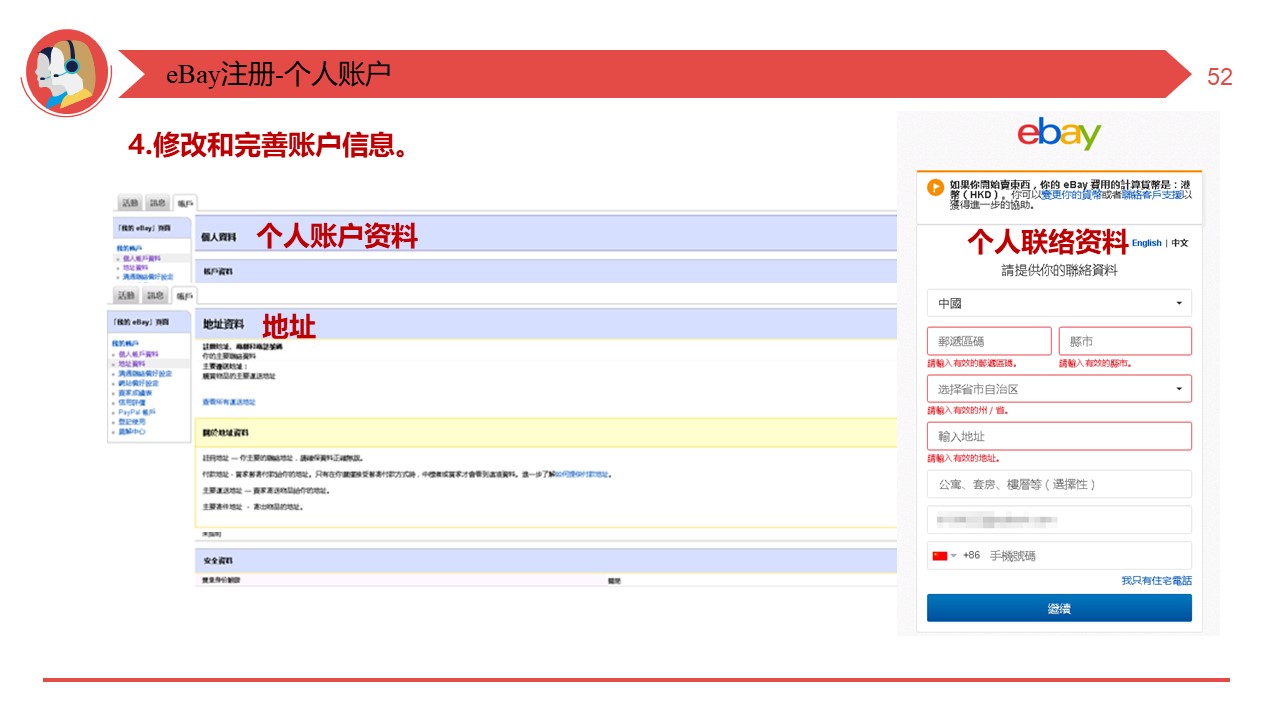1280x720 pixels.
Task: Follow the 如何提供付款地址 link
Action: pos(582,474)
